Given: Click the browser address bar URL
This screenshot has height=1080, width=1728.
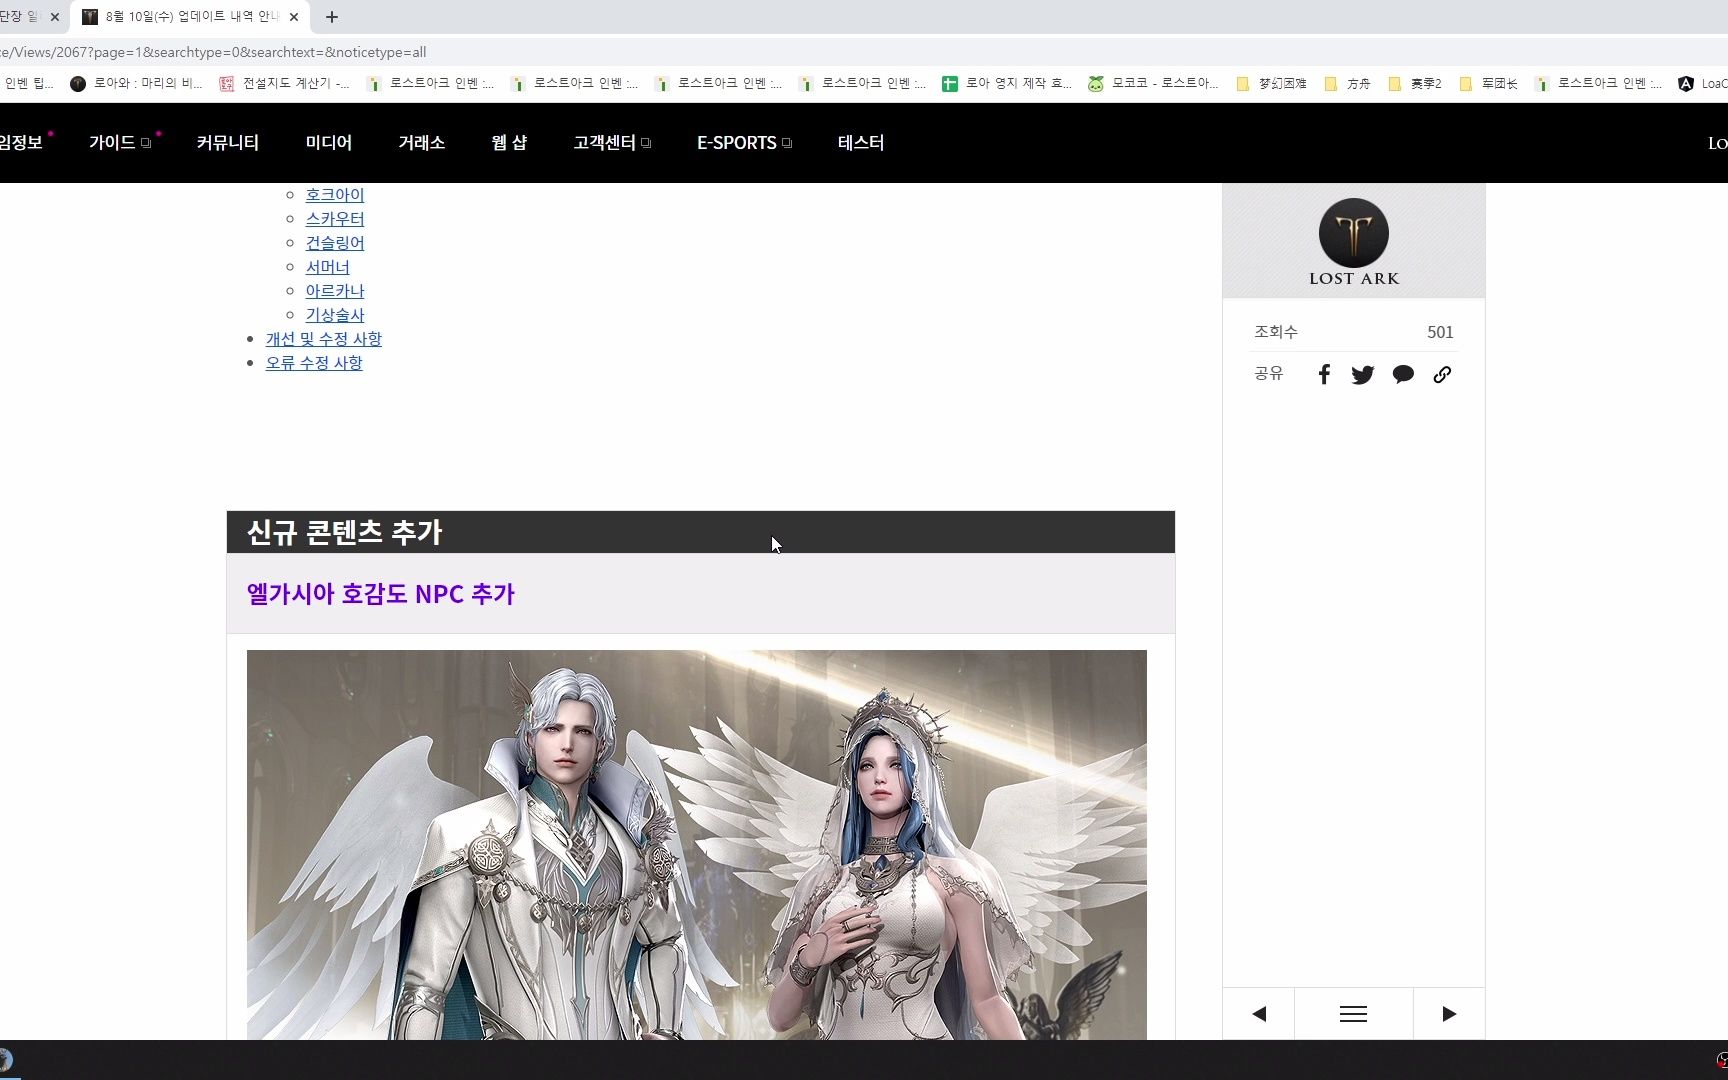Looking at the screenshot, I should coord(214,52).
